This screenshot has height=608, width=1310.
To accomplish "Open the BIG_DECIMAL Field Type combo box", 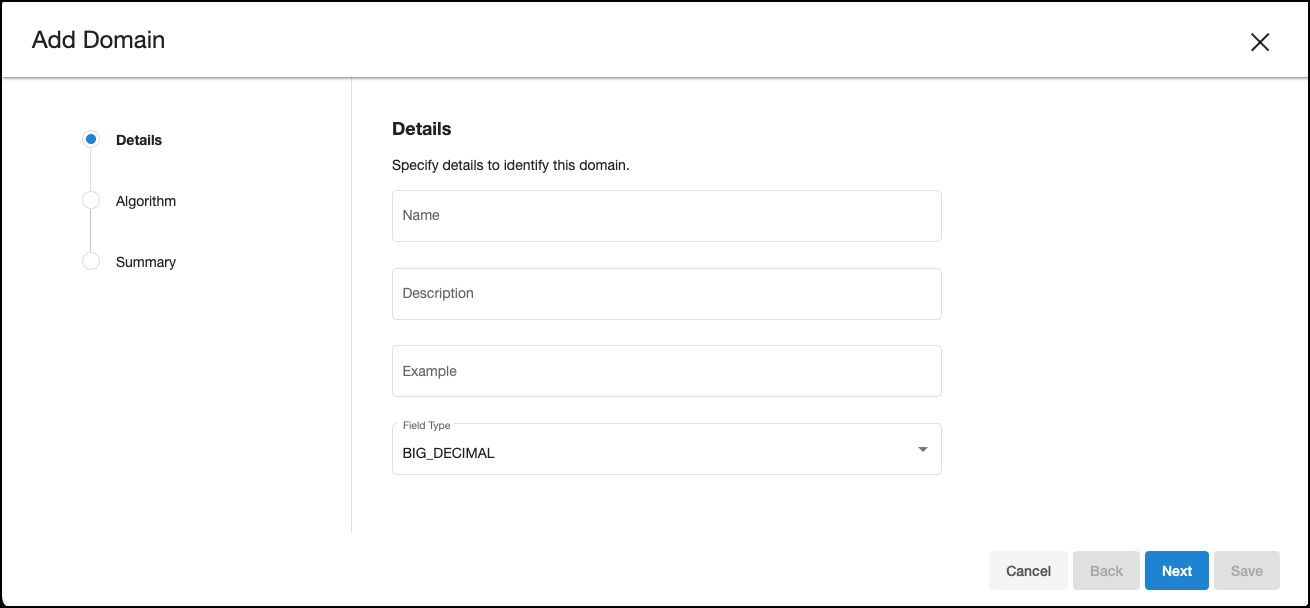I will (650, 452).
